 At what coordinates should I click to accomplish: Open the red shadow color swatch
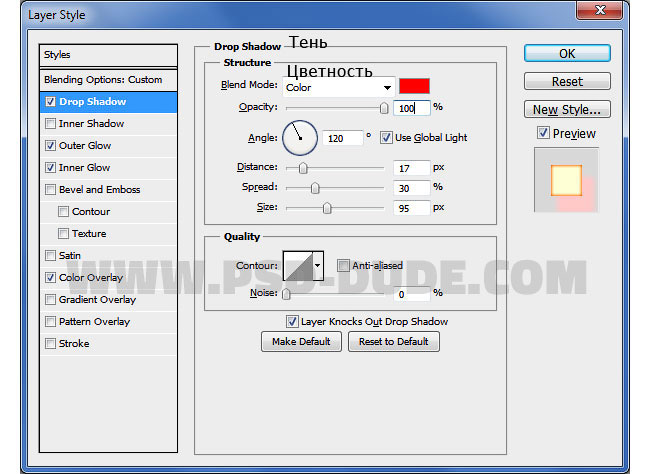tap(414, 86)
